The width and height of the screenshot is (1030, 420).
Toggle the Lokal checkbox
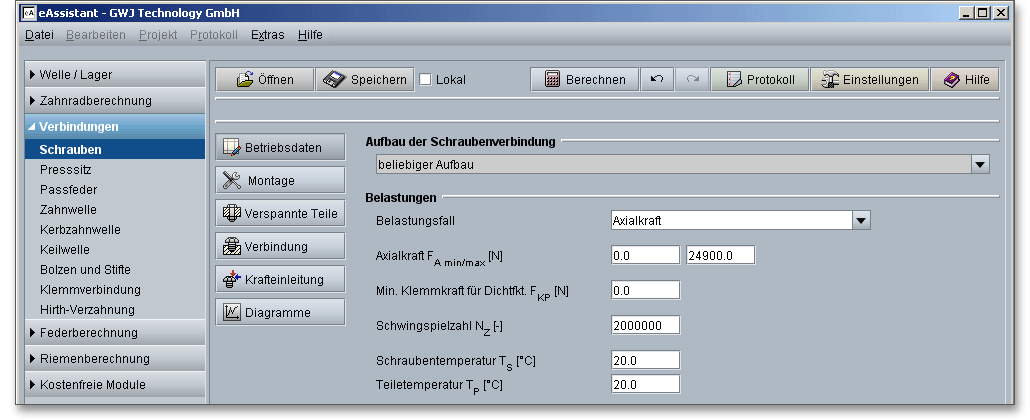click(425, 80)
